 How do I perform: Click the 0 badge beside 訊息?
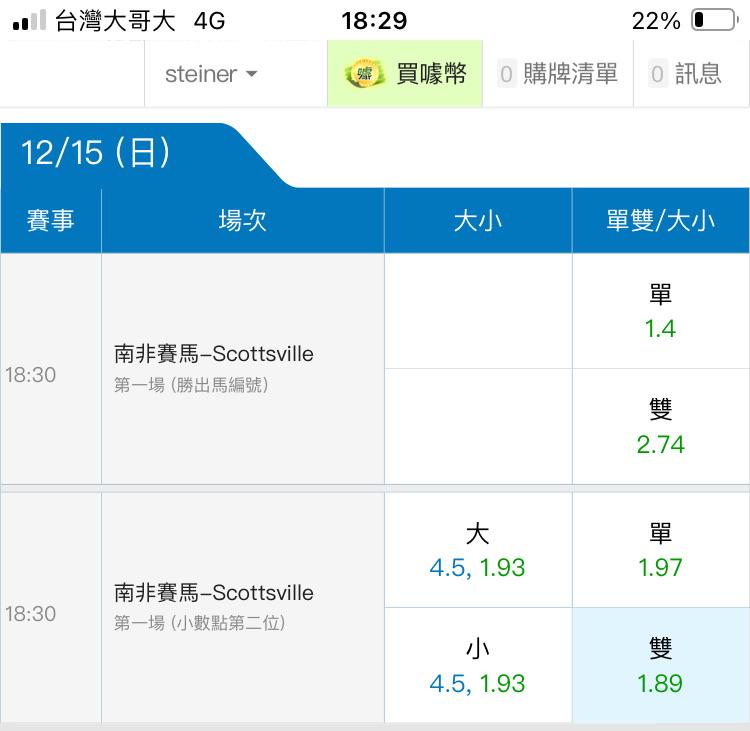tap(657, 74)
